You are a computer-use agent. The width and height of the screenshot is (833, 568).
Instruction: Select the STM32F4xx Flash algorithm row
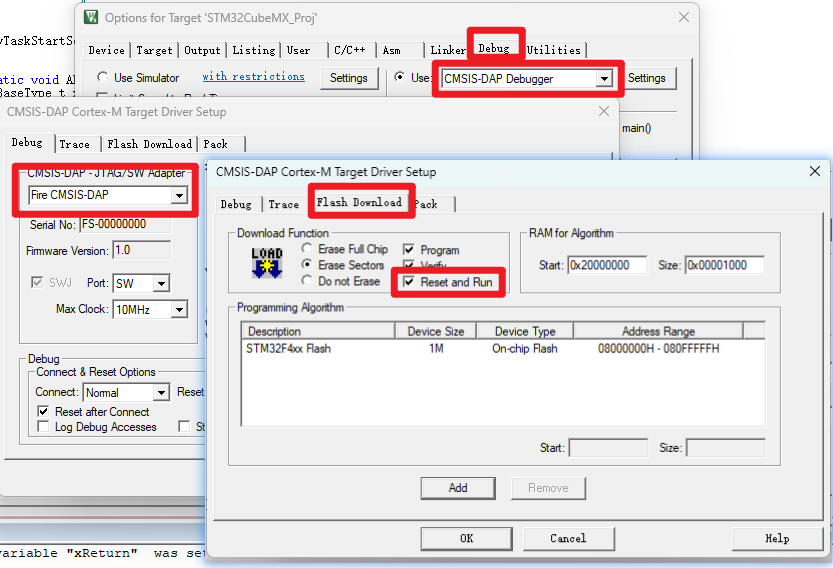tap(503, 349)
